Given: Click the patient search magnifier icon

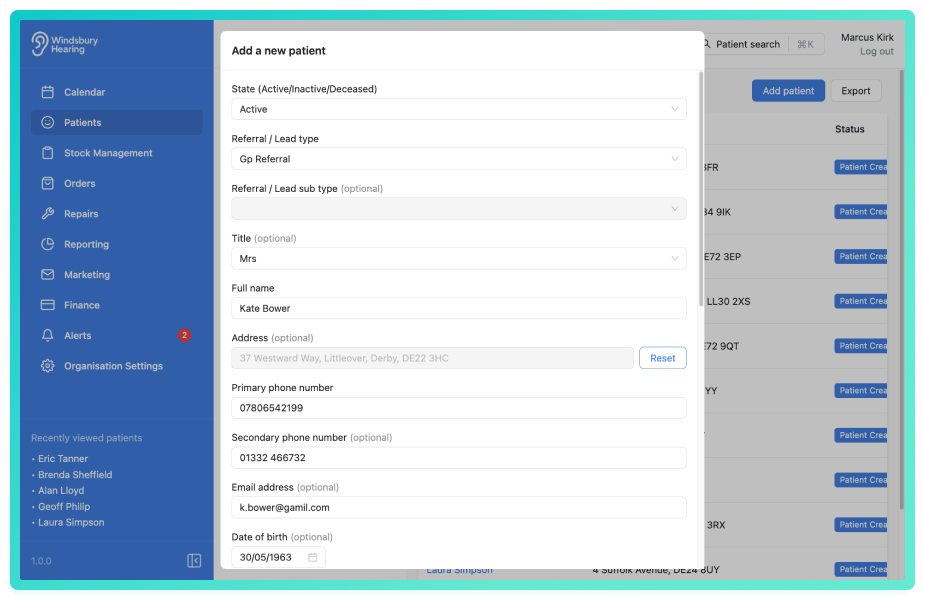Looking at the screenshot, I should (706, 44).
